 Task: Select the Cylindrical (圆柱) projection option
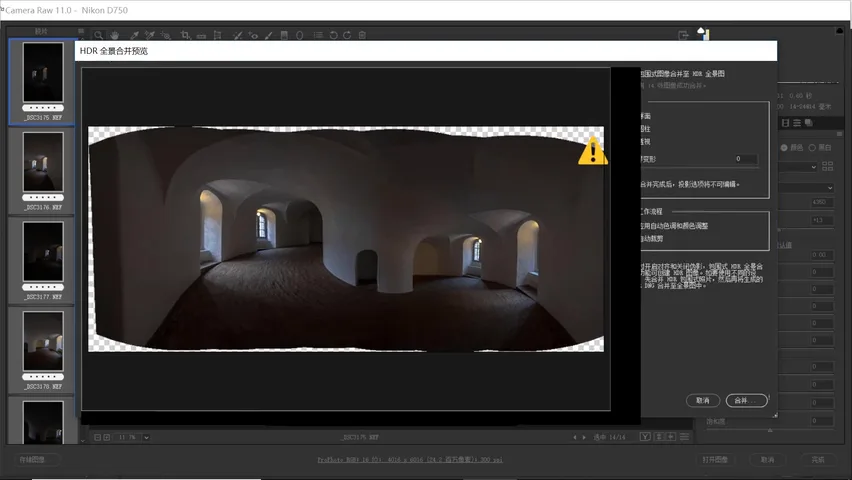click(646, 129)
